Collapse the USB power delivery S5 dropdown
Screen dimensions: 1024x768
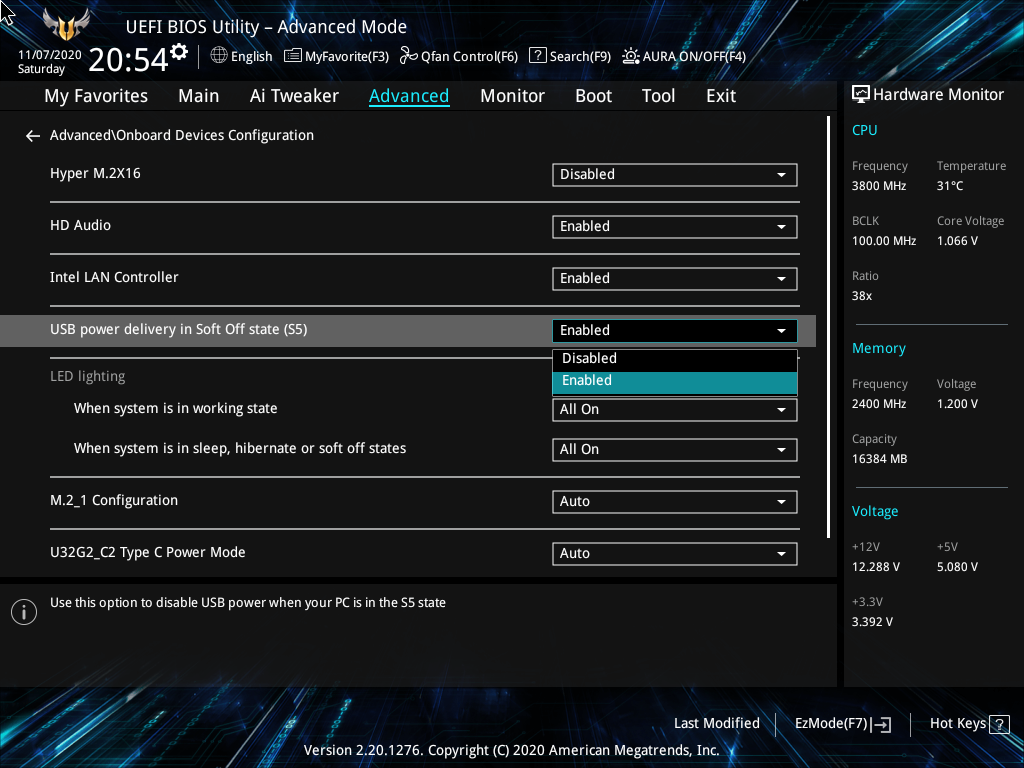click(x=675, y=330)
